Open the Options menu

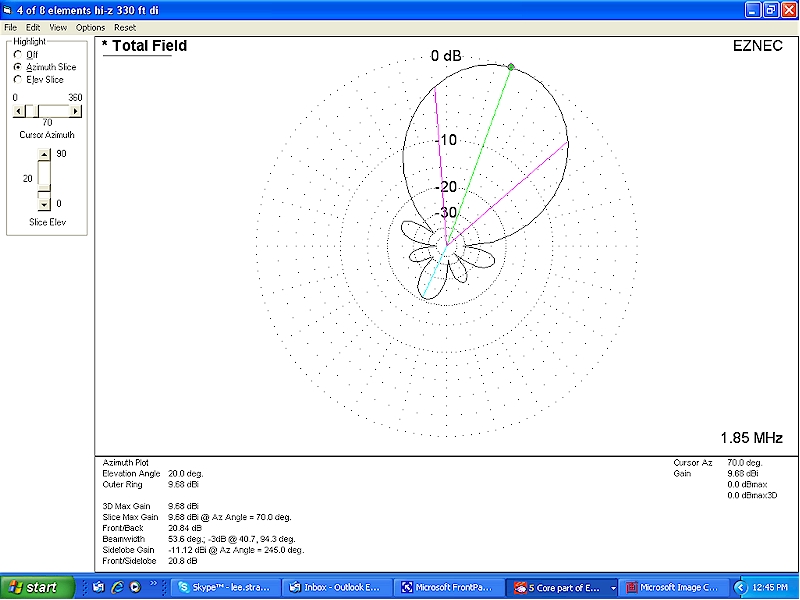click(90, 27)
